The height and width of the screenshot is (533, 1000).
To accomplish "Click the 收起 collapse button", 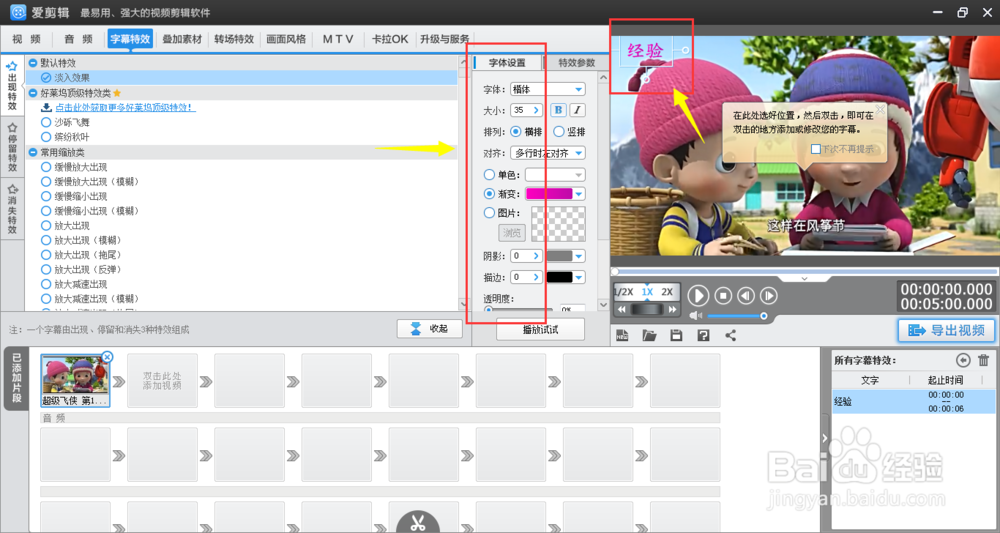I will click(x=429, y=328).
